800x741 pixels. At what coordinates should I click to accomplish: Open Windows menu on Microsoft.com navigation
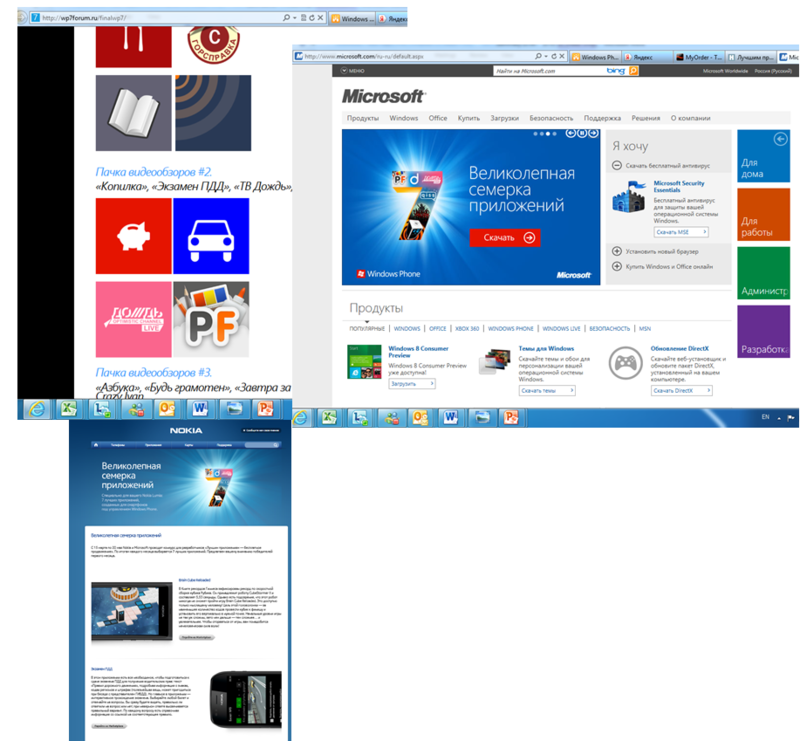coord(404,118)
